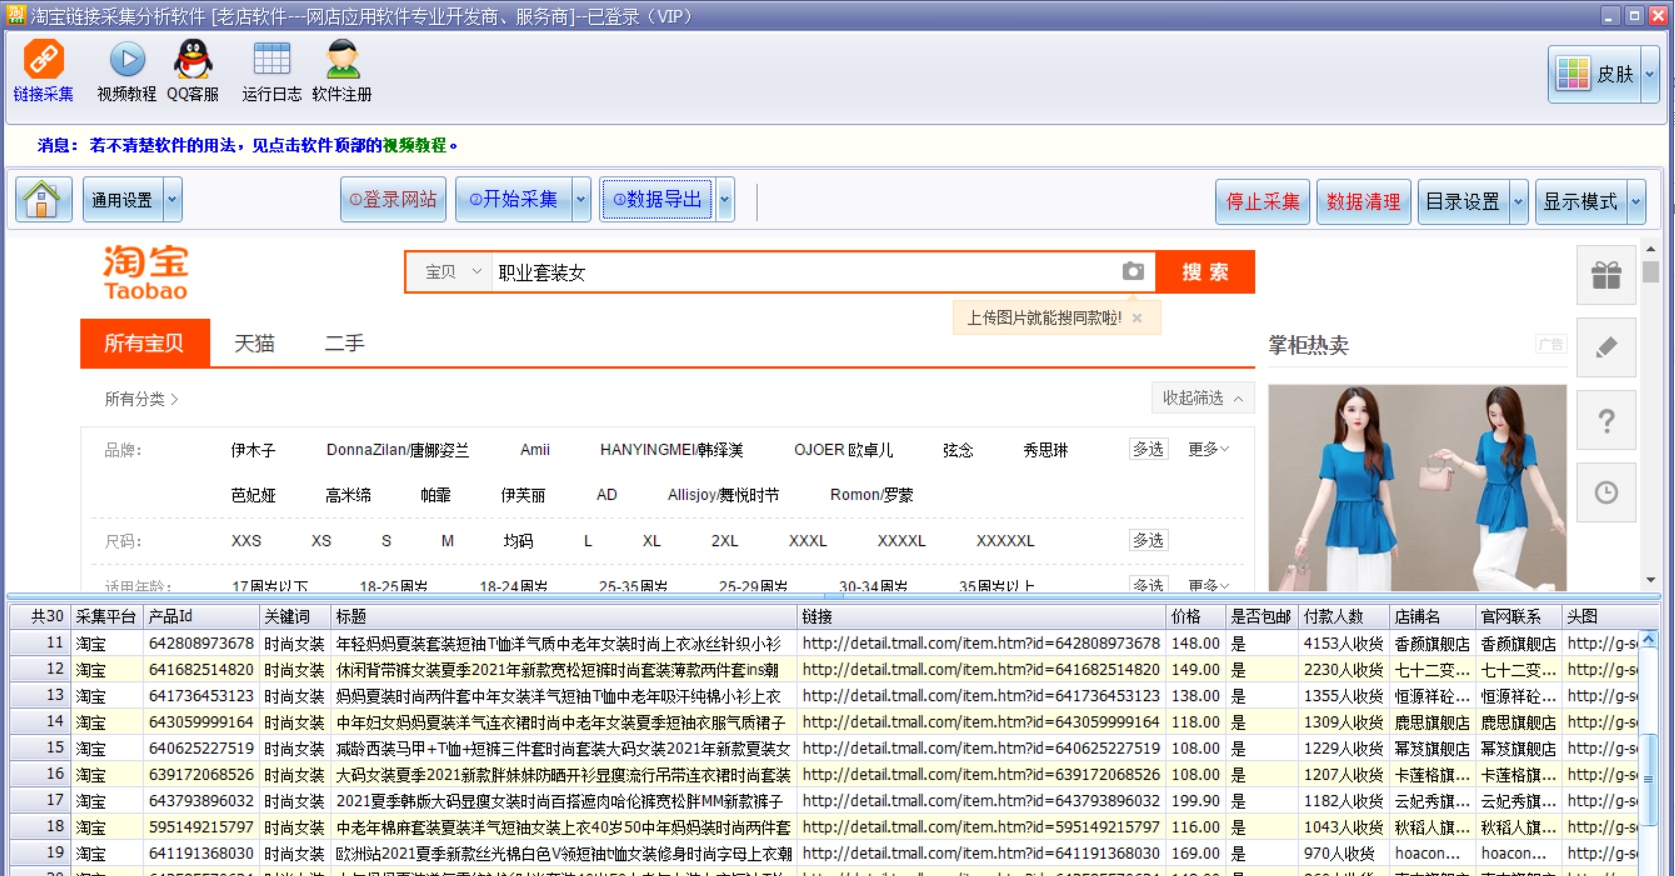Viewport: 1675px width, 876px height.
Task: Toggle 多选 multi-select for size row
Action: click(x=1148, y=541)
